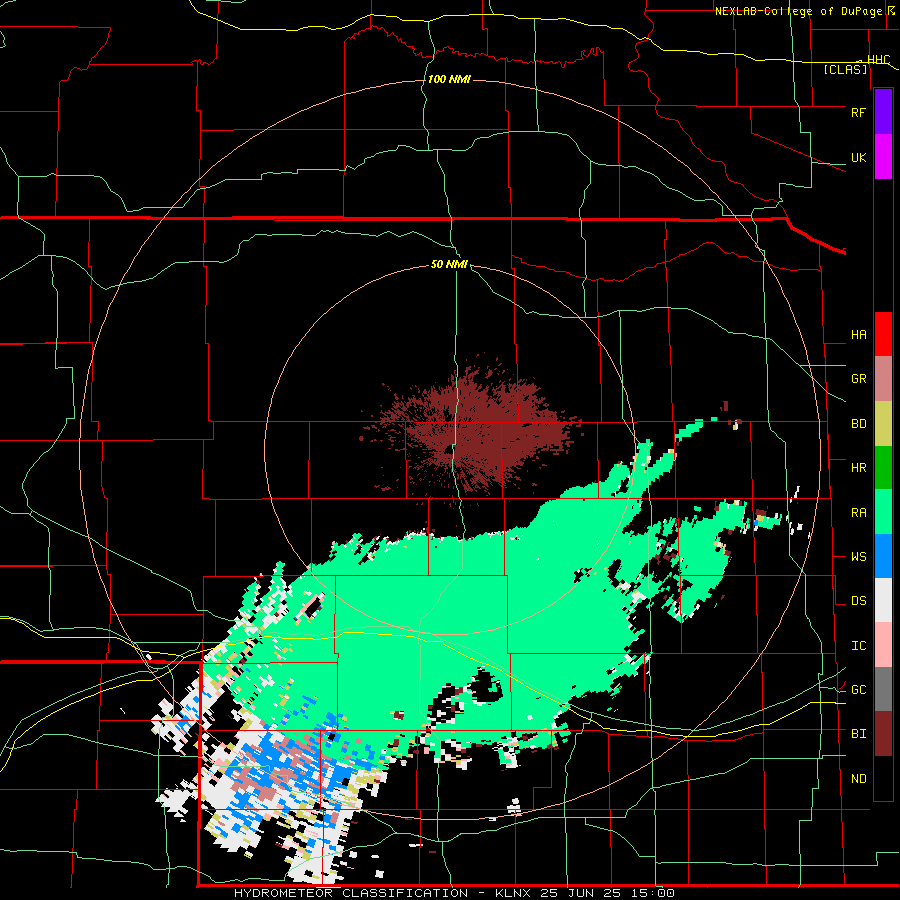
Task: Click the 100 NMI range ring label
Action: coord(449,79)
